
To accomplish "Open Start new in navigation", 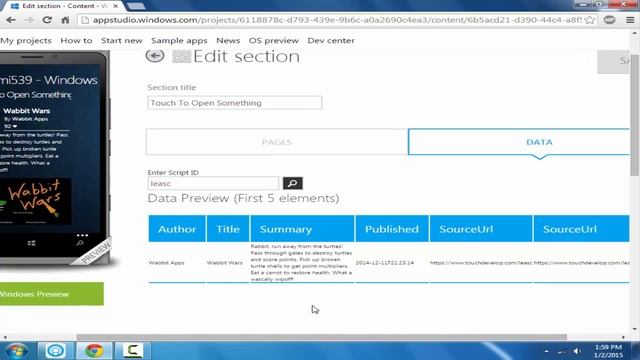I will click(x=122, y=40).
